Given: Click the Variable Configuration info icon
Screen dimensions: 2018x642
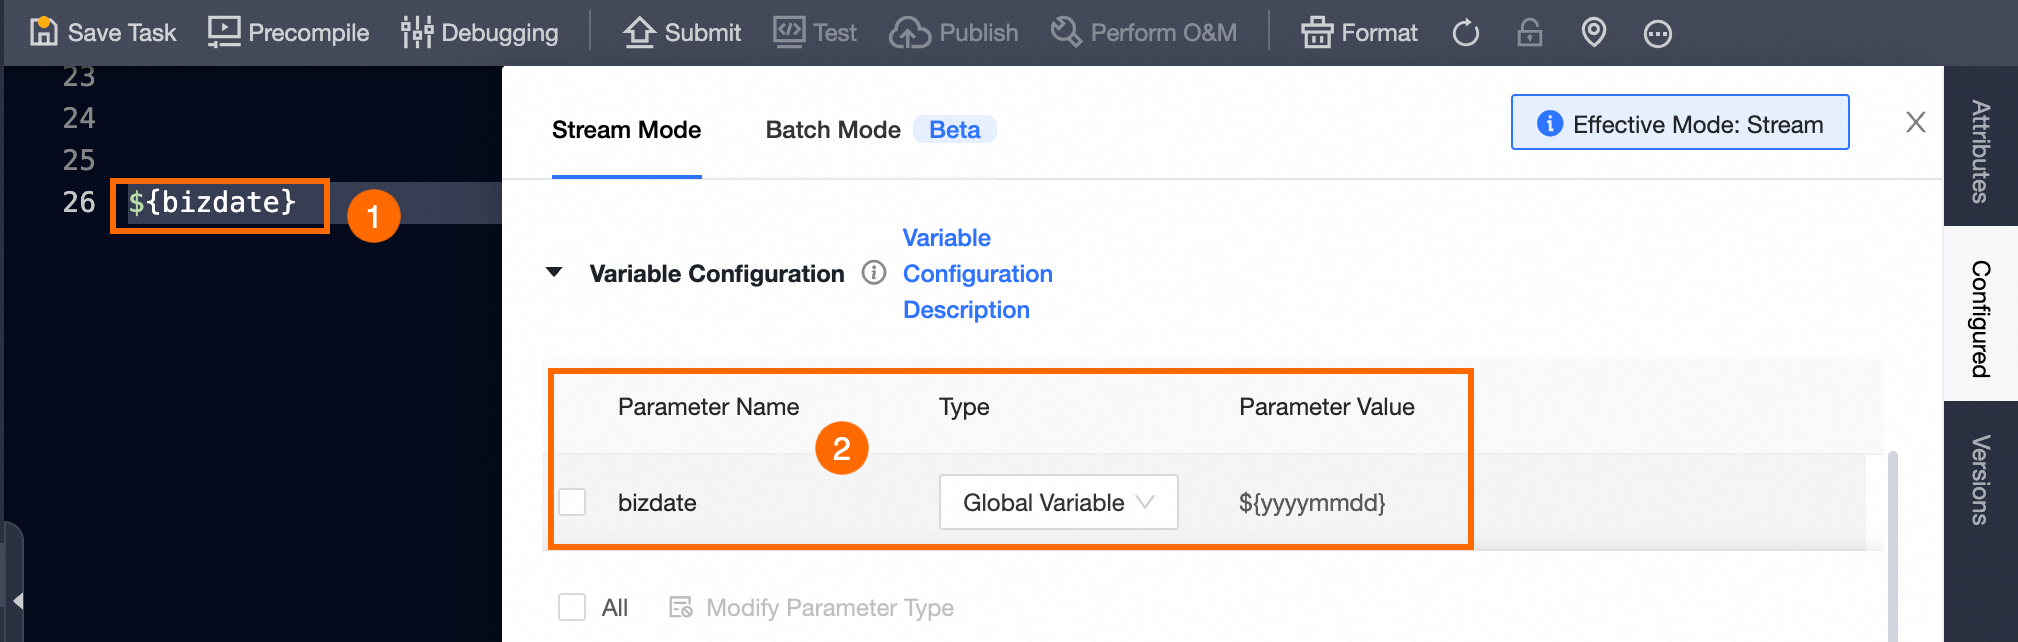Looking at the screenshot, I should tap(874, 273).
